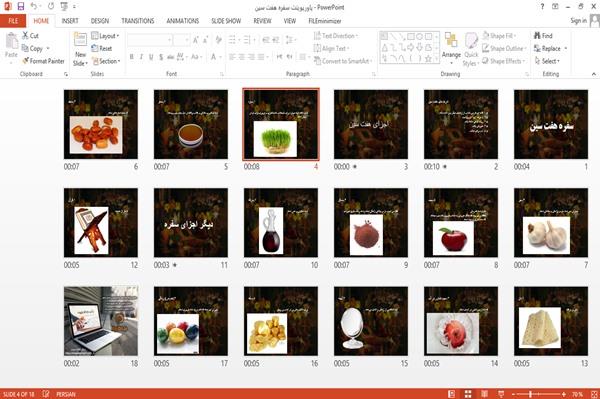Open PowerPoint Help question mark
The image size is (600, 399).
pos(542,7)
